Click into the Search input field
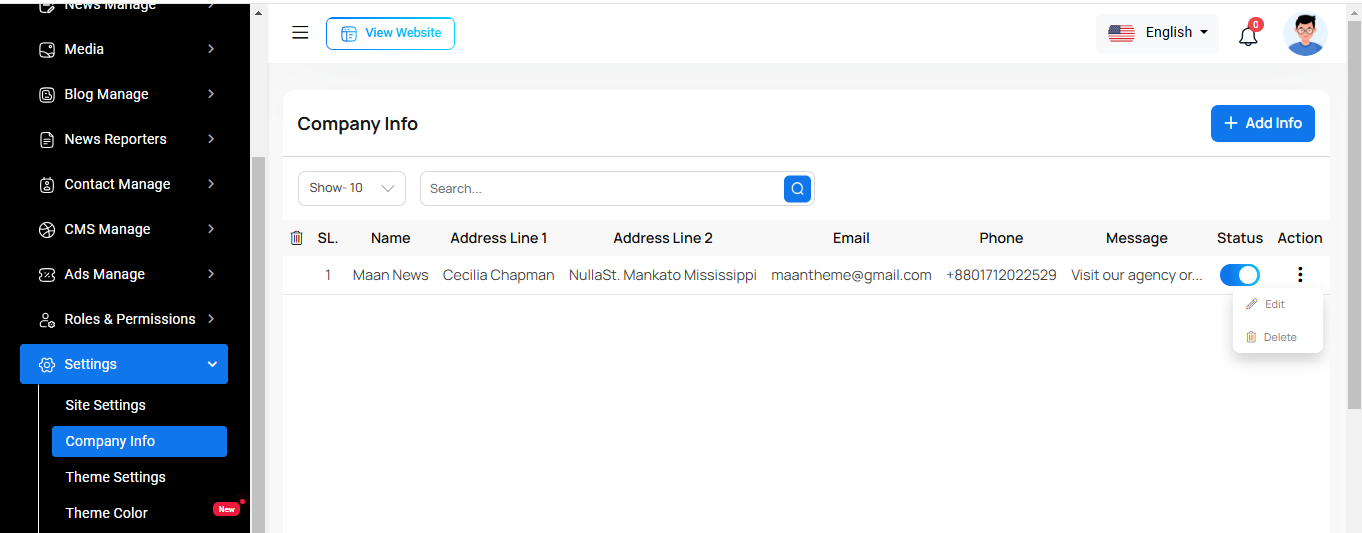Viewport: 1362px width, 533px height. coord(600,188)
